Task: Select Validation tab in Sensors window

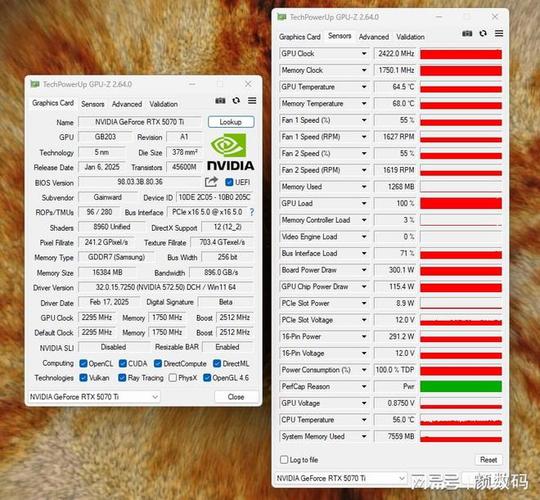Action: pyautogui.click(x=410, y=37)
